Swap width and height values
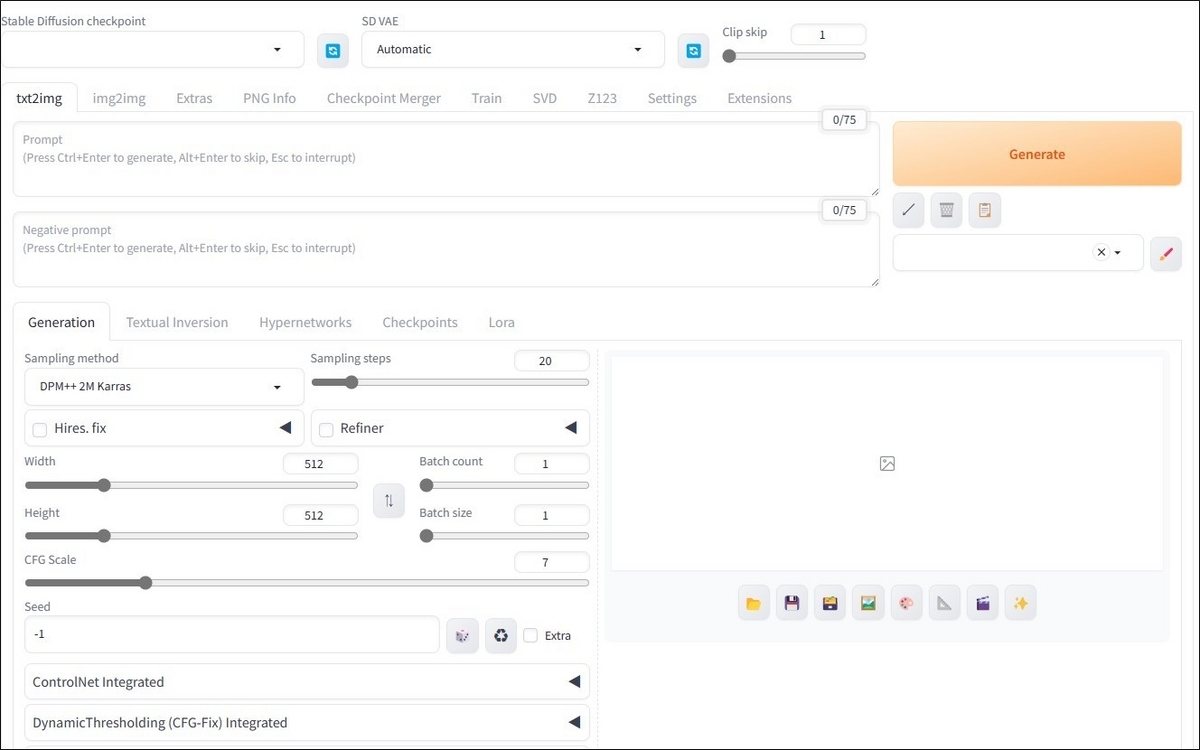 click(x=389, y=500)
